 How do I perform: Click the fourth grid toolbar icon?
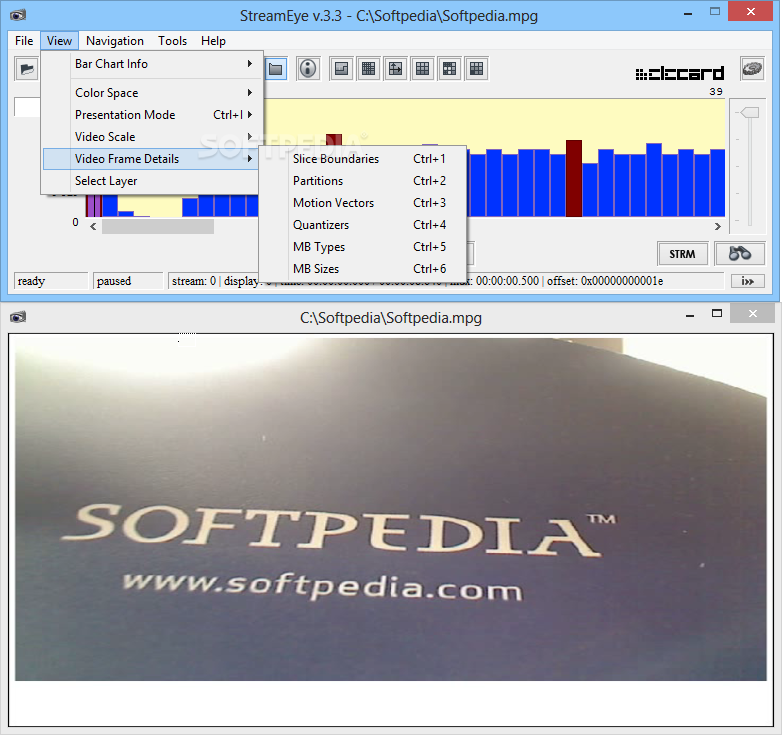tap(422, 69)
